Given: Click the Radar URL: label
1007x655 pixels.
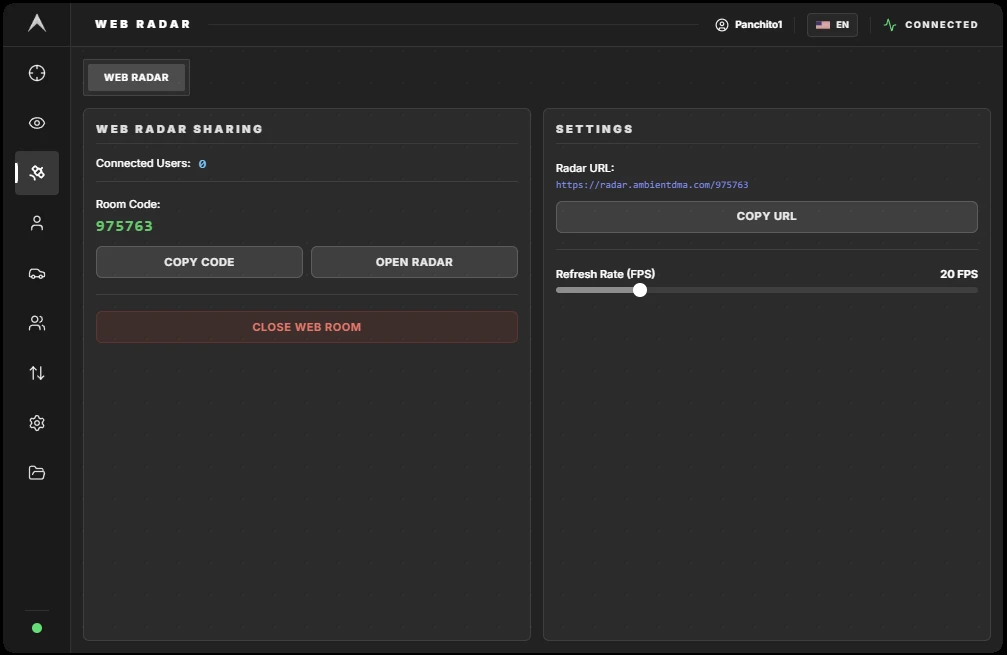Looking at the screenshot, I should click(x=584, y=168).
